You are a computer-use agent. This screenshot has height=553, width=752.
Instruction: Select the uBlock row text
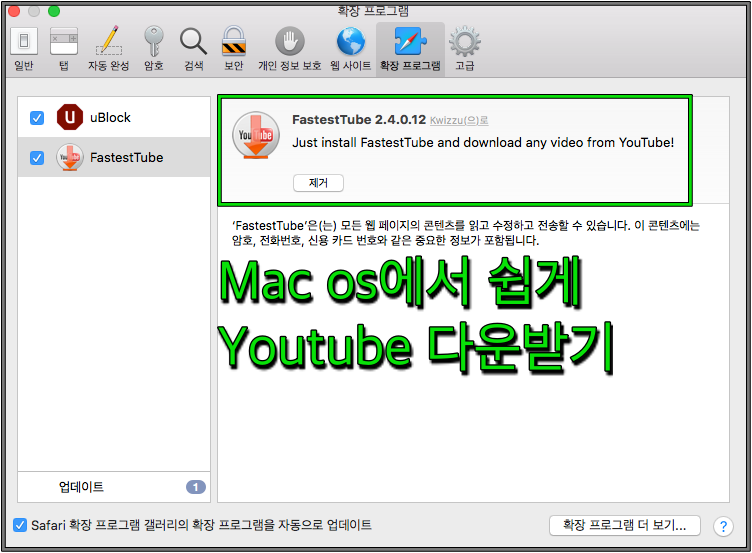tap(110, 118)
